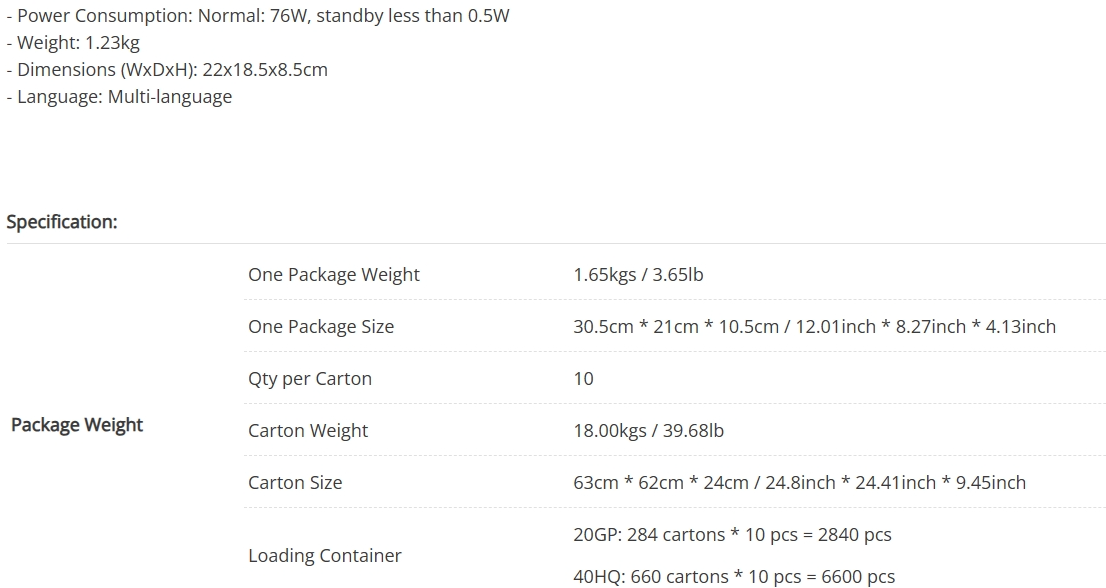Image resolution: width=1106 pixels, height=588 pixels.
Task: Select the Package Weight row header
Action: (x=77, y=424)
